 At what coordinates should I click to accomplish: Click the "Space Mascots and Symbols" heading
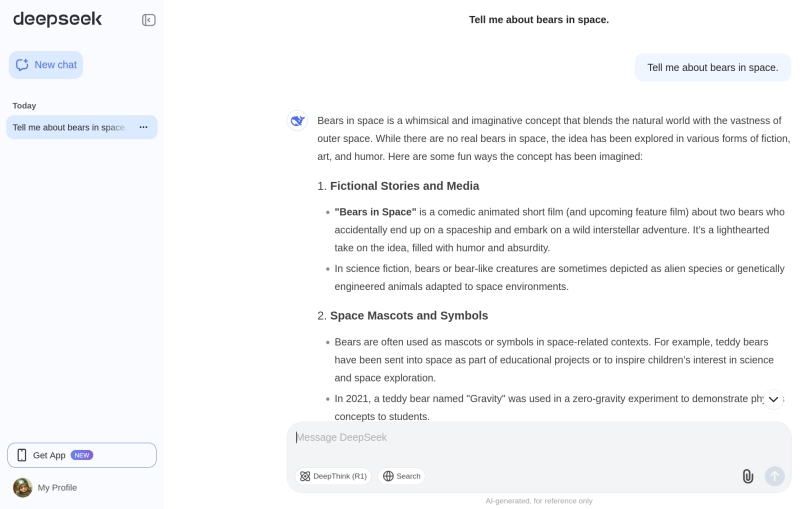click(408, 316)
